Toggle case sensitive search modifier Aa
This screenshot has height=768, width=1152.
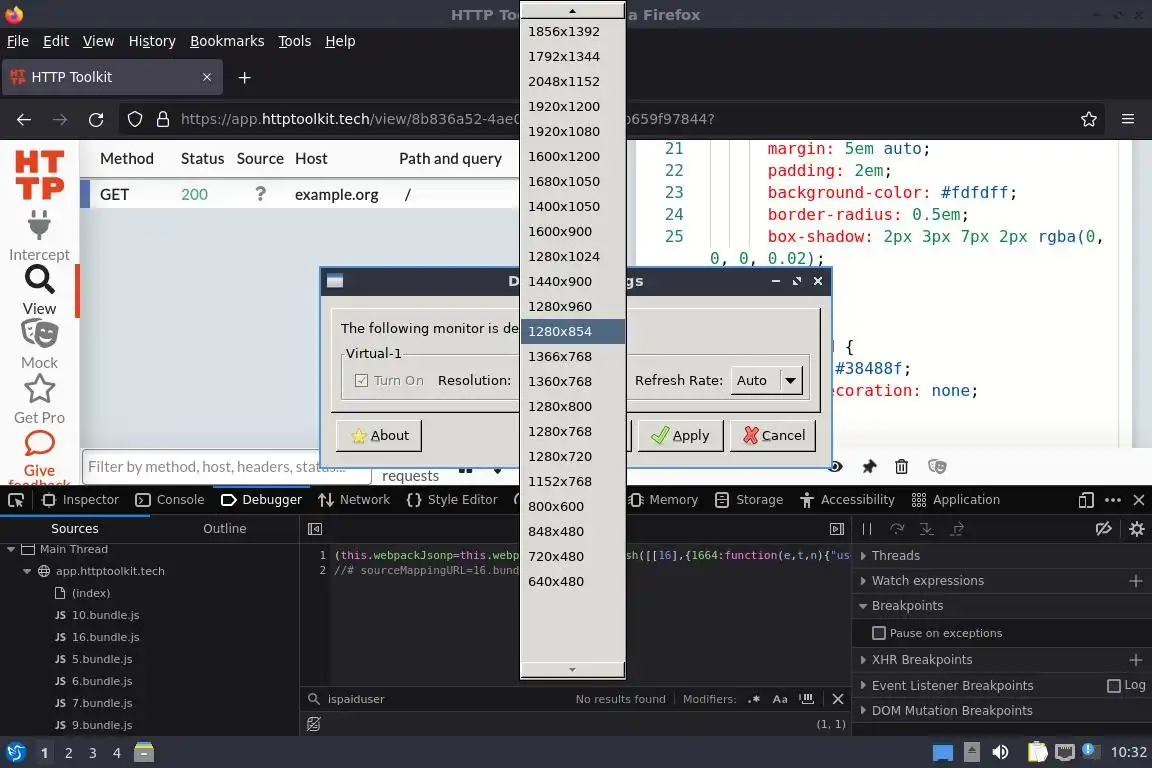click(780, 699)
